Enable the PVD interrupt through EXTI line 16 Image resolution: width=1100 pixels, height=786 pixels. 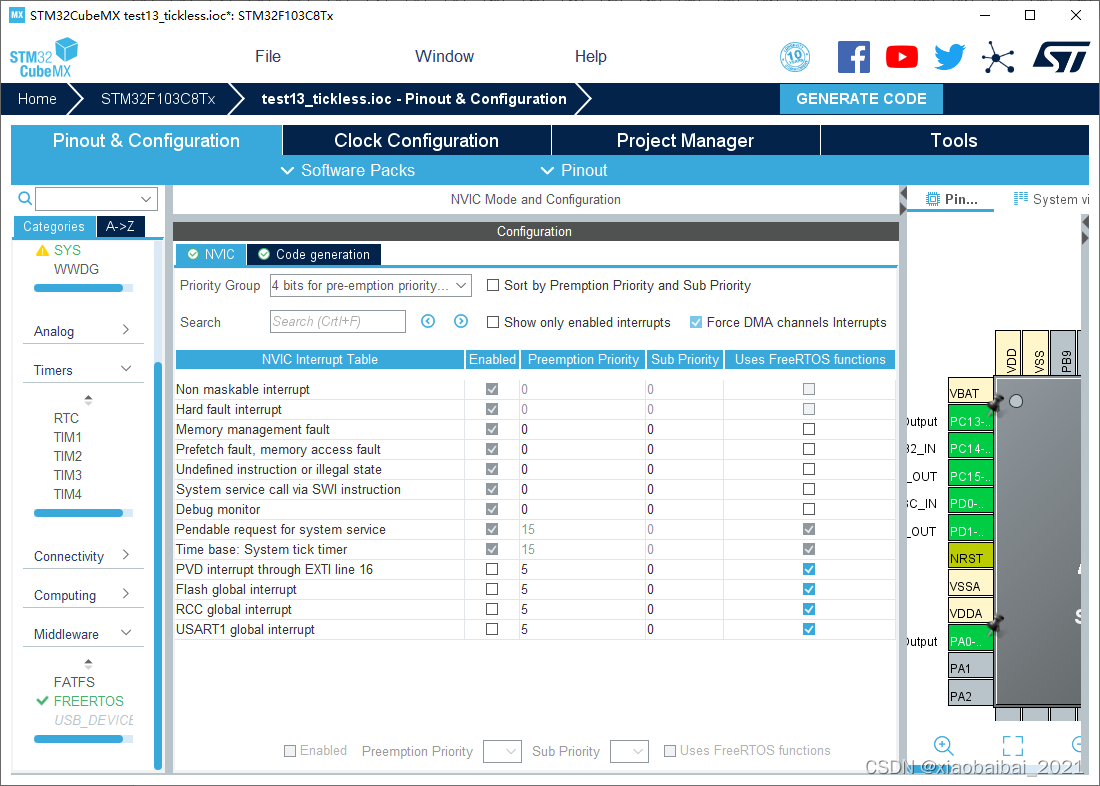(x=492, y=569)
